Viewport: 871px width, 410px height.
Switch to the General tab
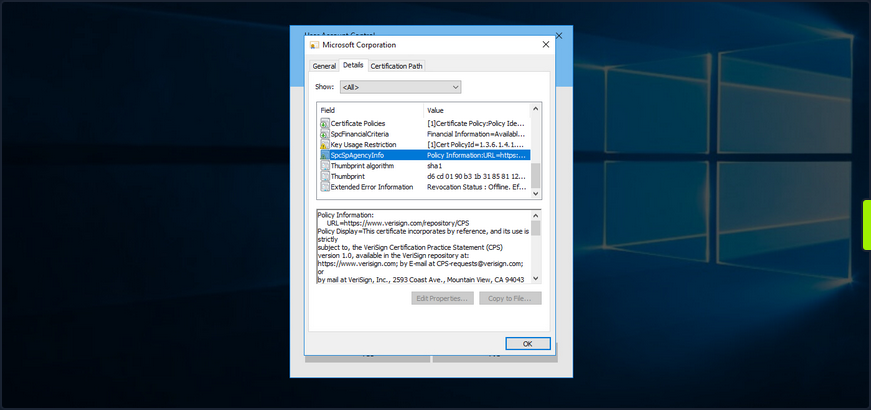pos(324,66)
